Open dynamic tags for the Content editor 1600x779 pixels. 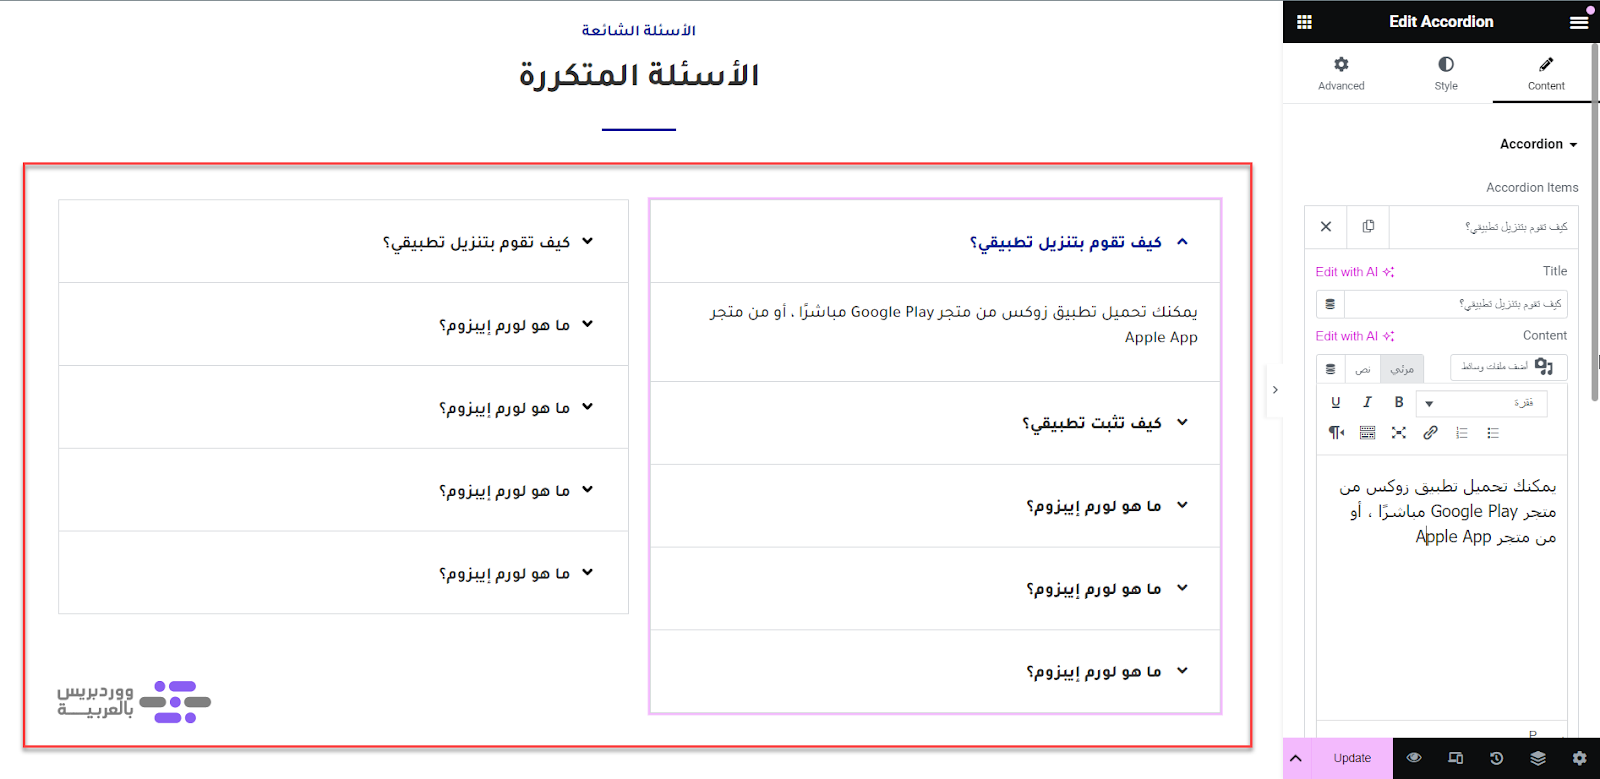click(x=1330, y=369)
